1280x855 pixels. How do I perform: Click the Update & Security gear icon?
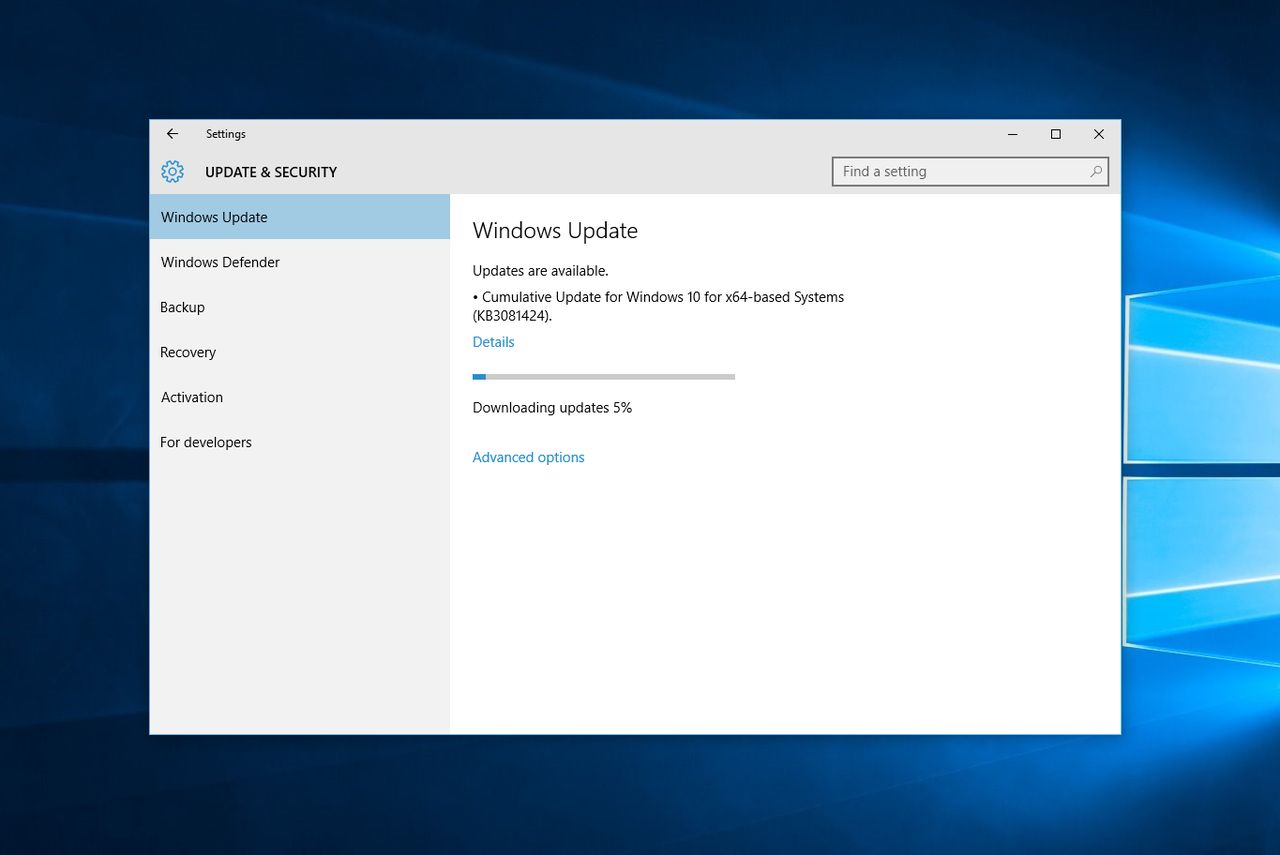(x=173, y=172)
